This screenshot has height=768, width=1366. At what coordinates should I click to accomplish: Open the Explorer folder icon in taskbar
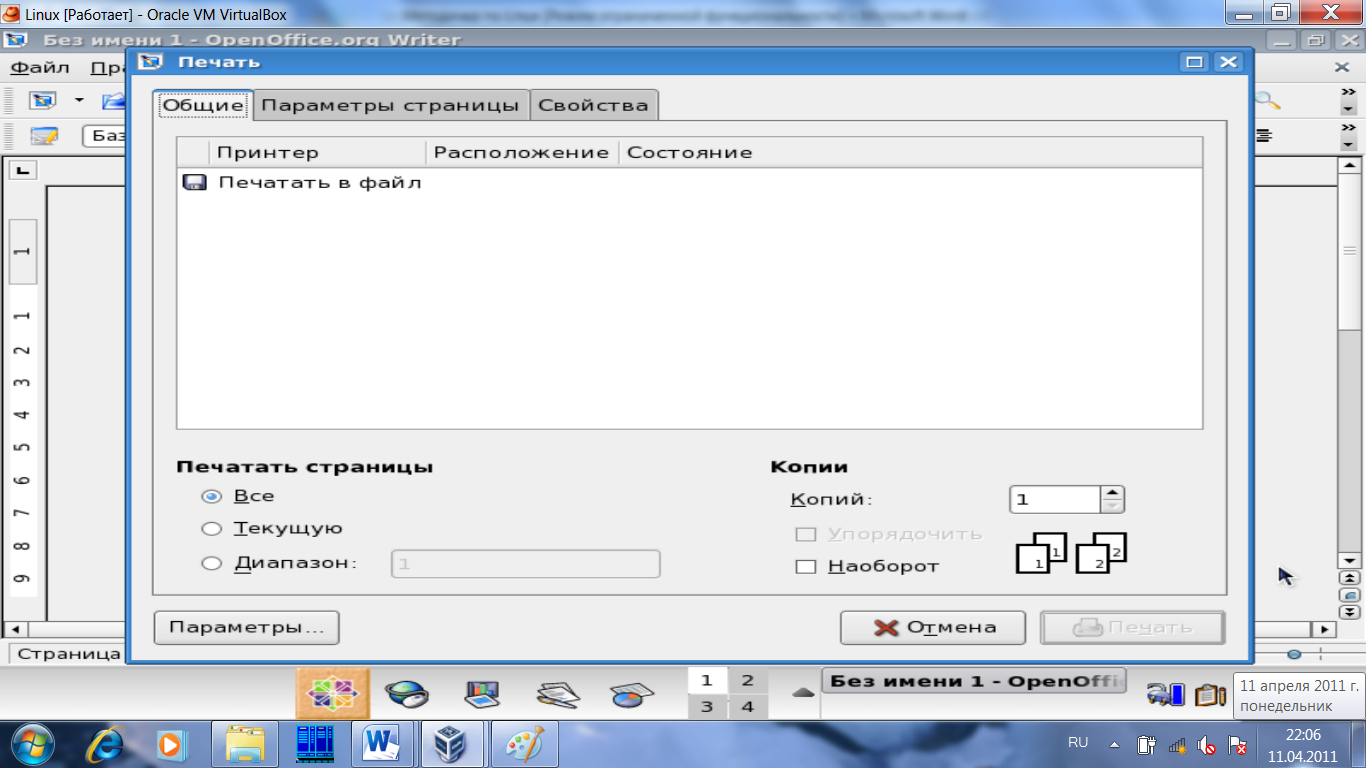(x=245, y=744)
